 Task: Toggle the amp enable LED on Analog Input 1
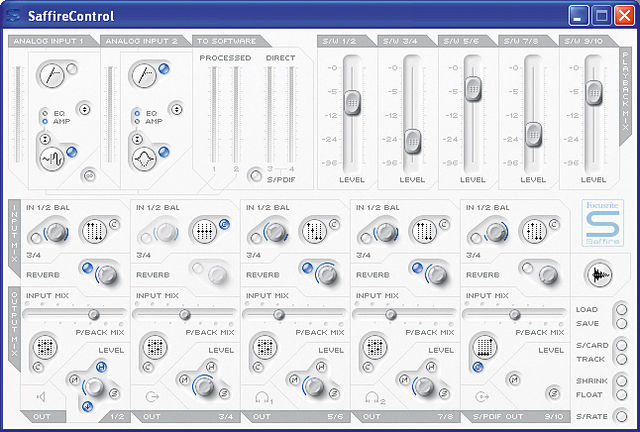[x=71, y=152]
